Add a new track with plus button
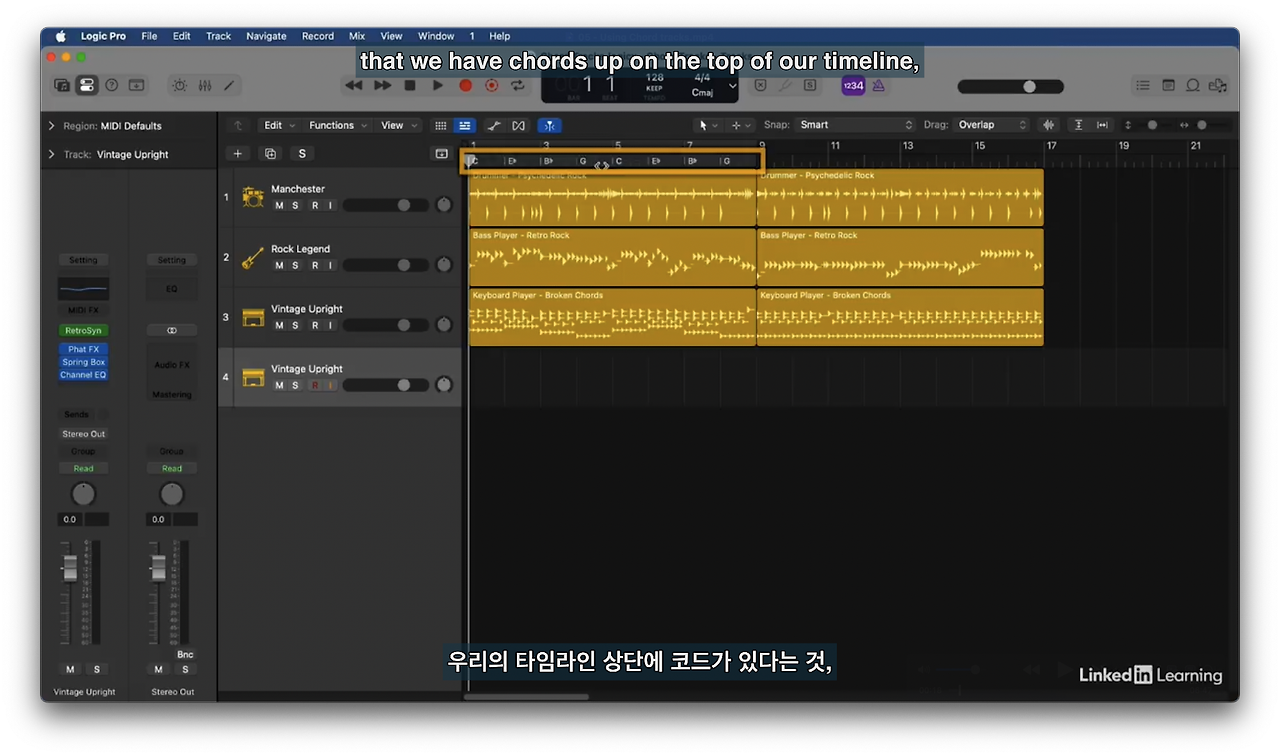Image resolution: width=1280 pixels, height=756 pixels. 238,153
